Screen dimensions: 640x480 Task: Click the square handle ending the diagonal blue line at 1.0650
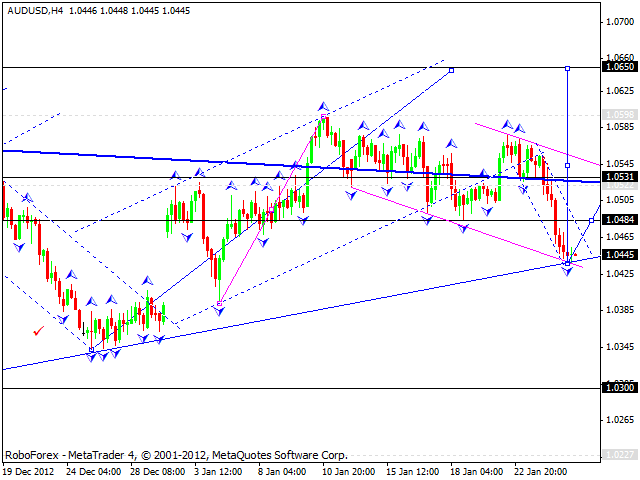pos(451,69)
